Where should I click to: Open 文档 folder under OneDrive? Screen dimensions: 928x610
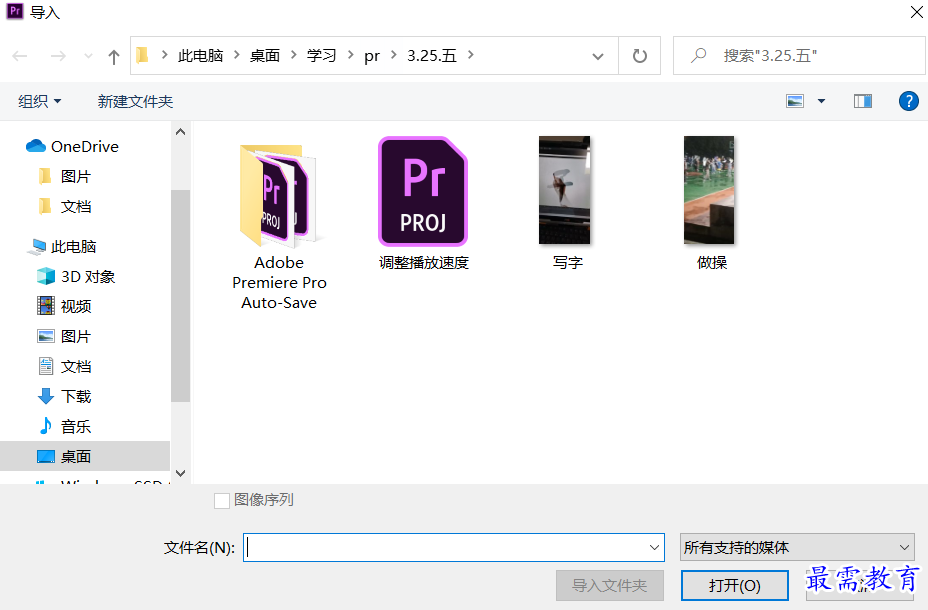65,206
